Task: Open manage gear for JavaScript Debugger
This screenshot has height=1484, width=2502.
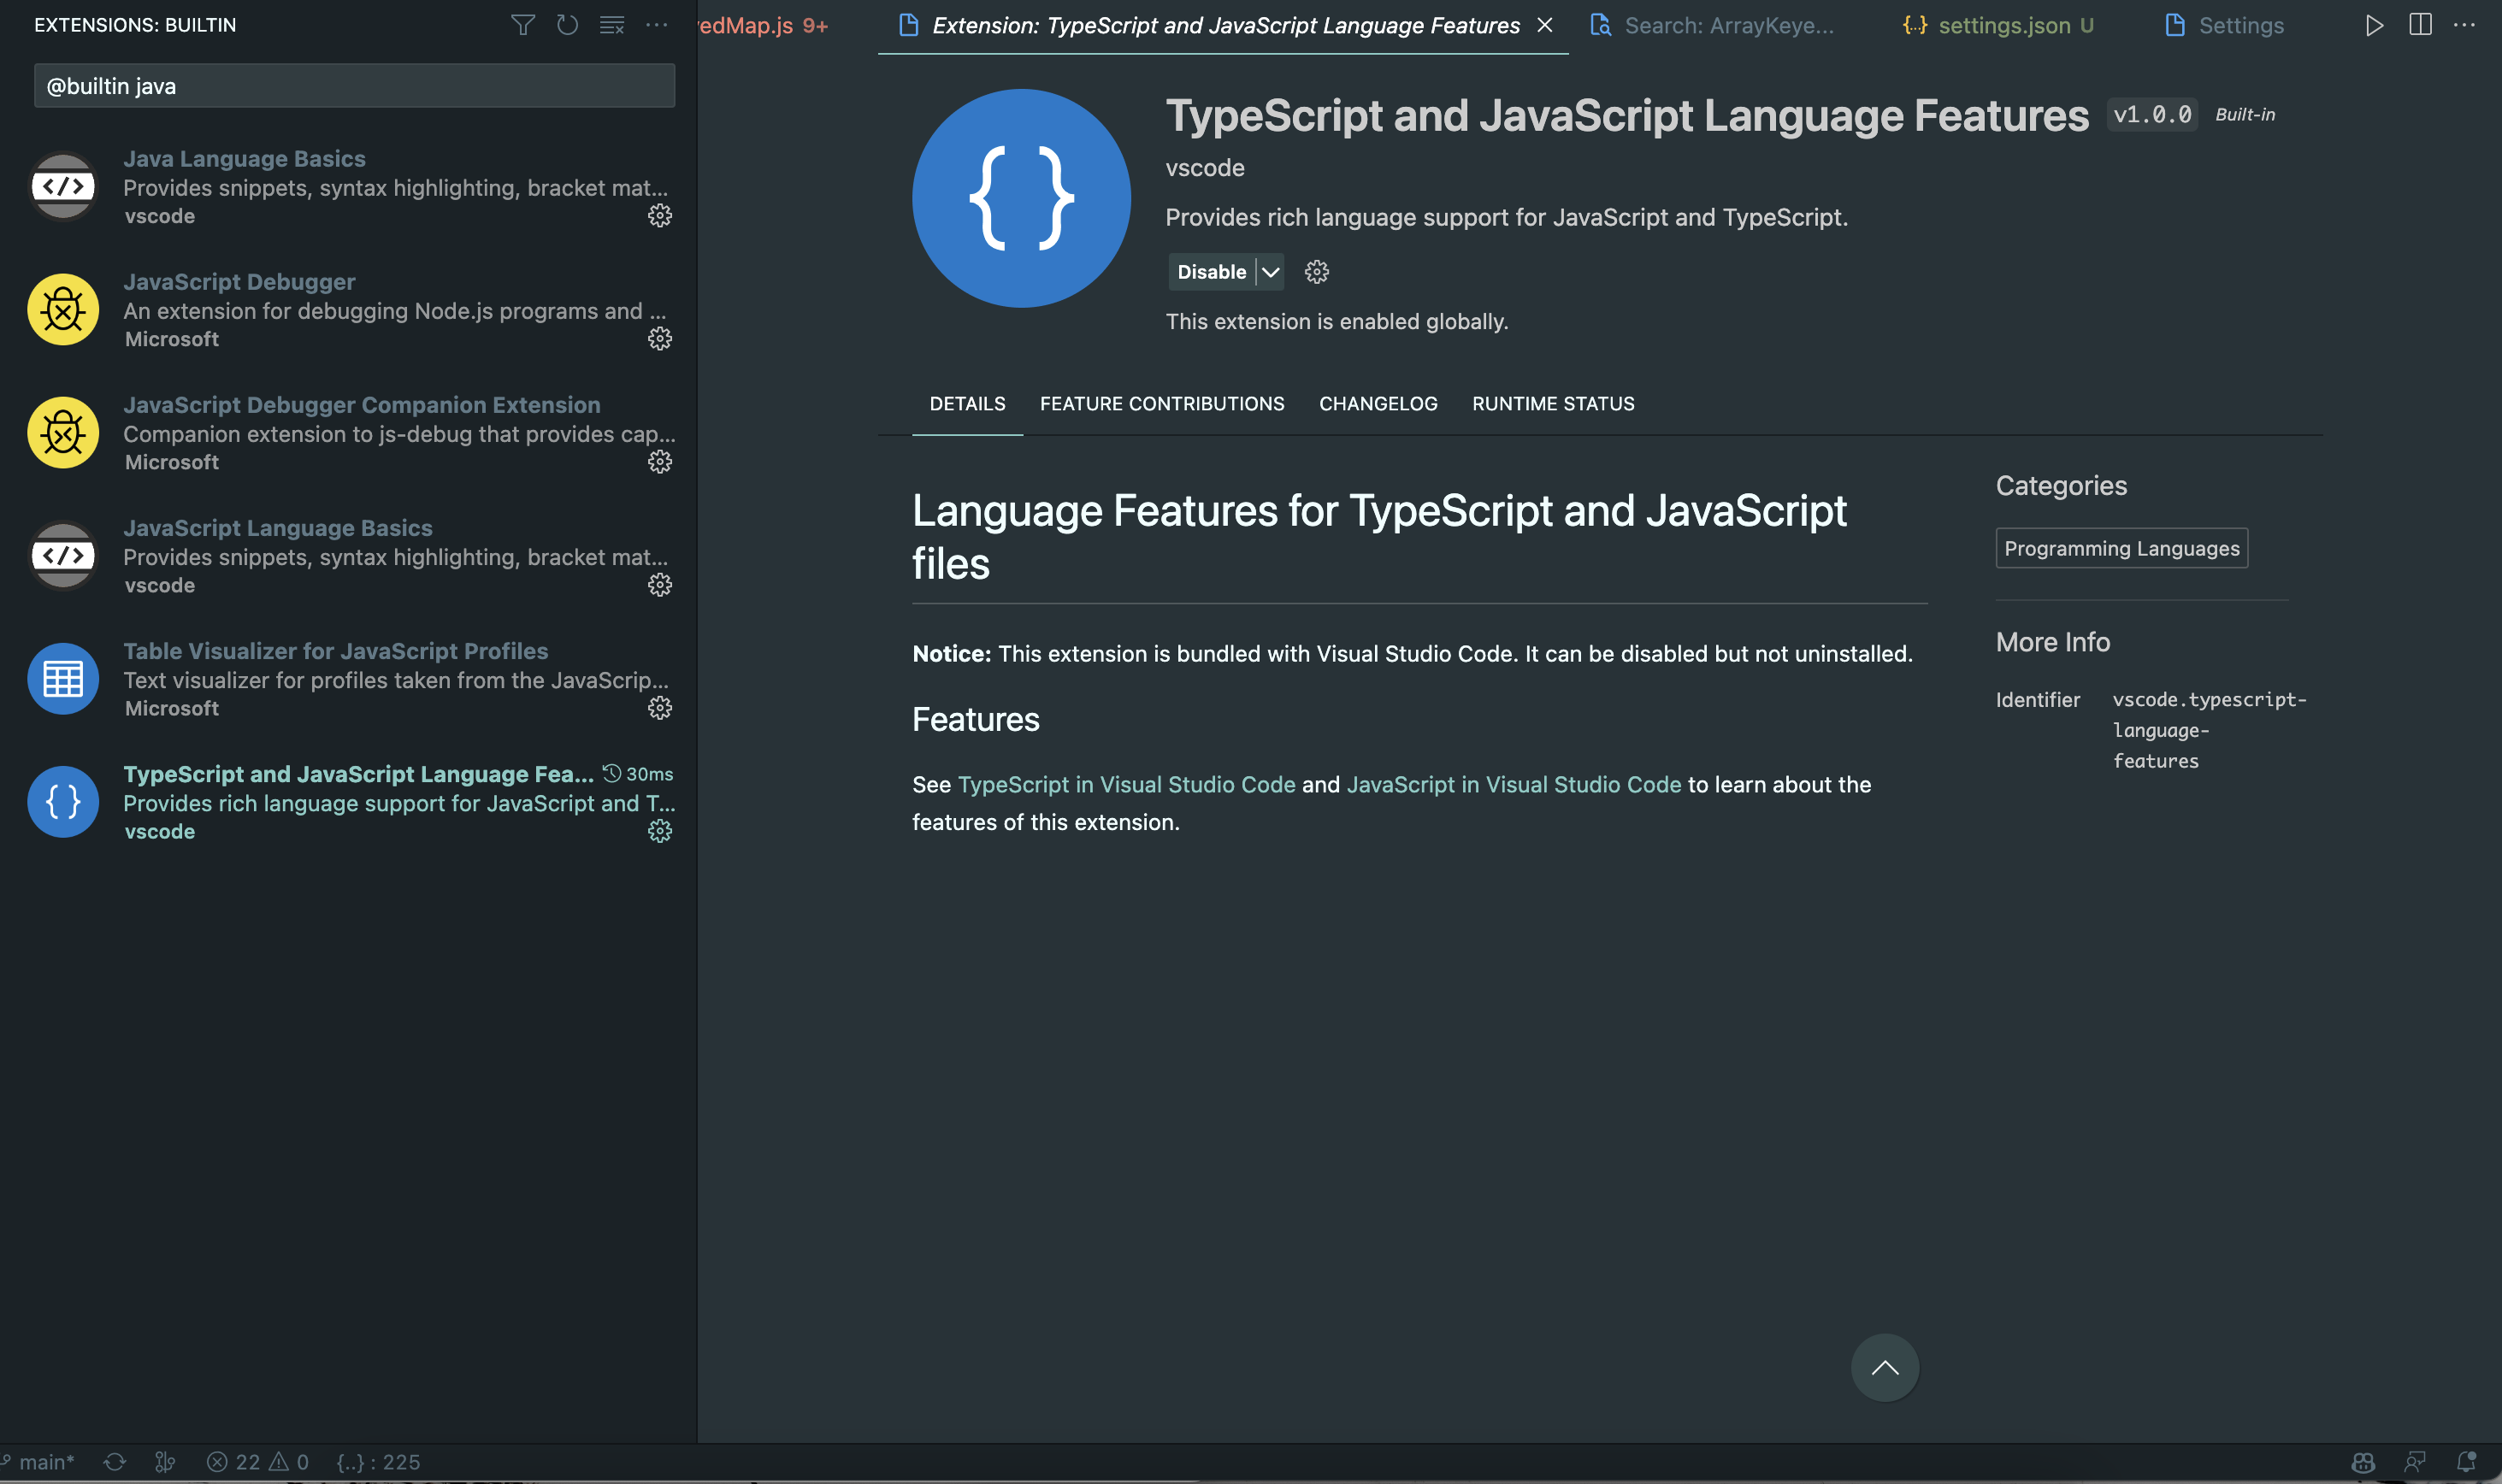Action: [x=659, y=339]
